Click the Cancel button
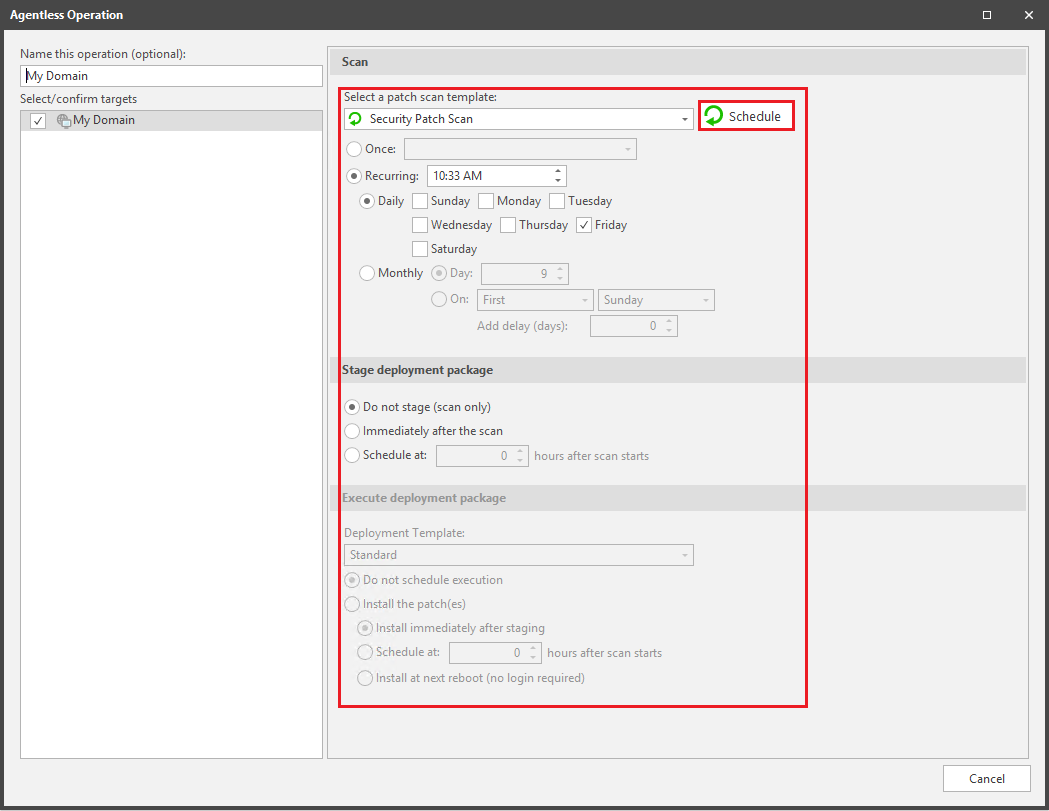This screenshot has width=1049, height=811. coord(986,778)
